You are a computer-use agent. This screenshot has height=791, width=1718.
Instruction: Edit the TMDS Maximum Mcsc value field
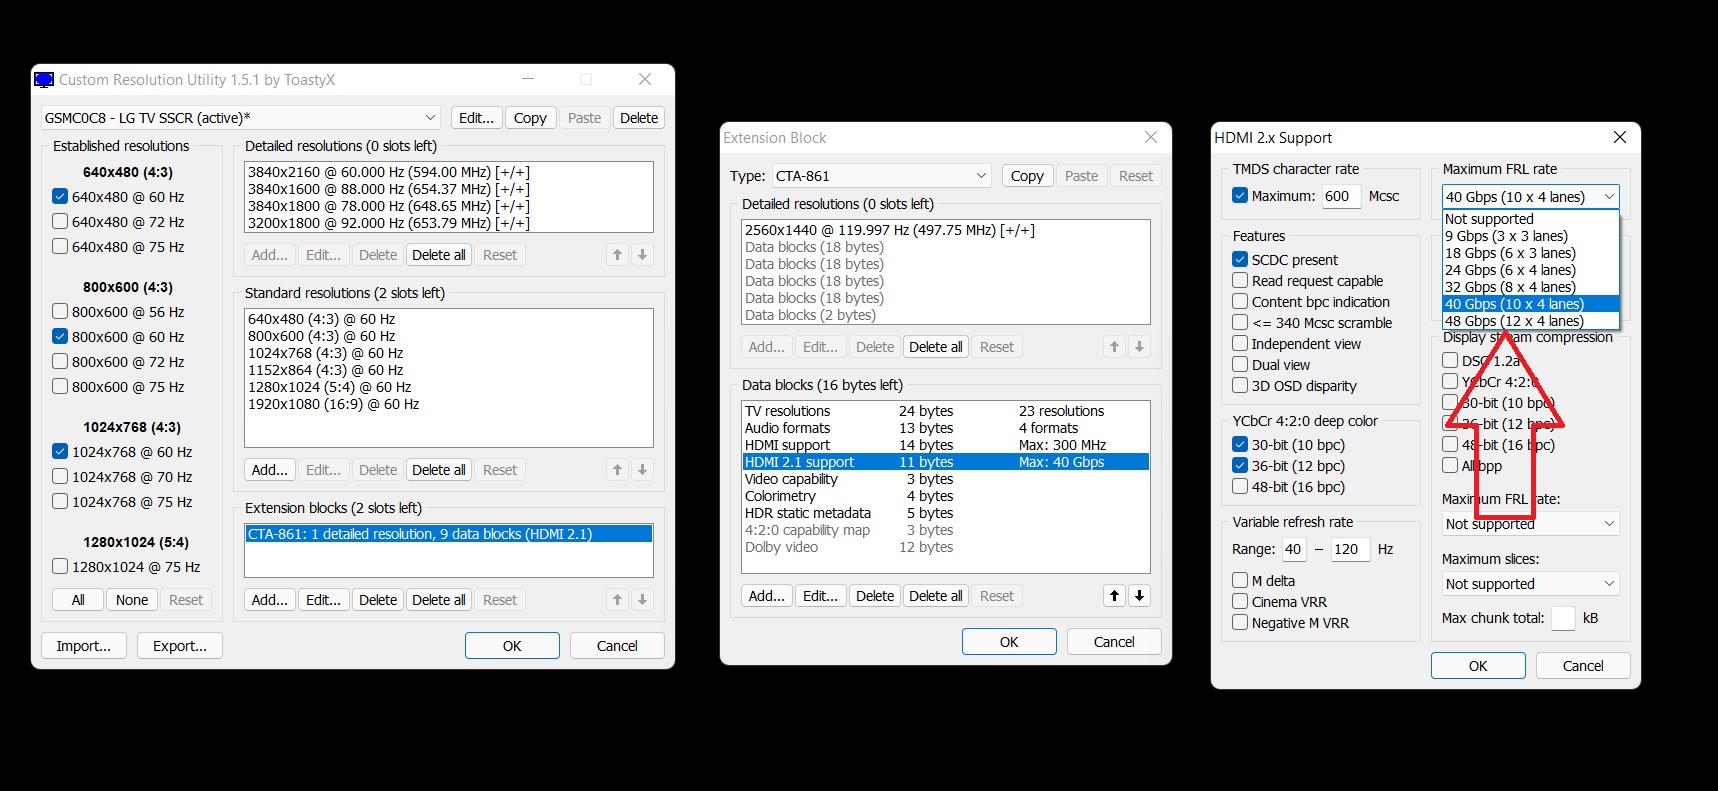click(x=1341, y=197)
